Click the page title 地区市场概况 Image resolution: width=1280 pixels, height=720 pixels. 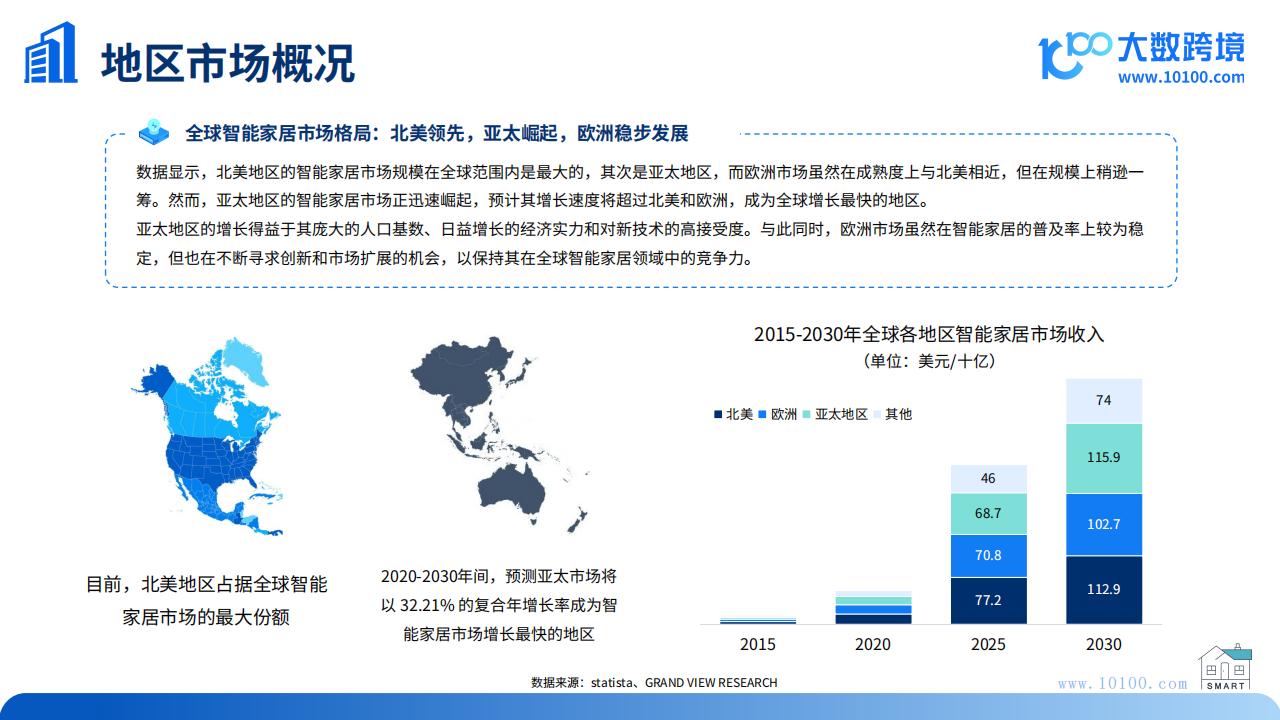pos(228,61)
